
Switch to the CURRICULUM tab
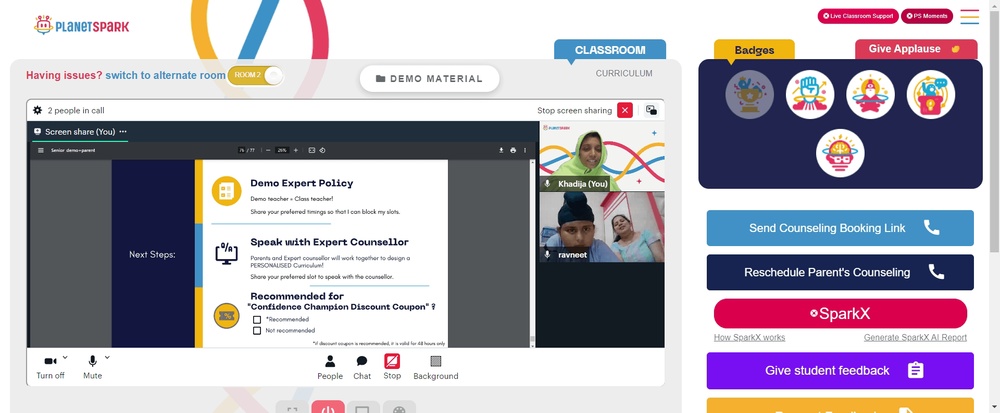click(x=624, y=73)
